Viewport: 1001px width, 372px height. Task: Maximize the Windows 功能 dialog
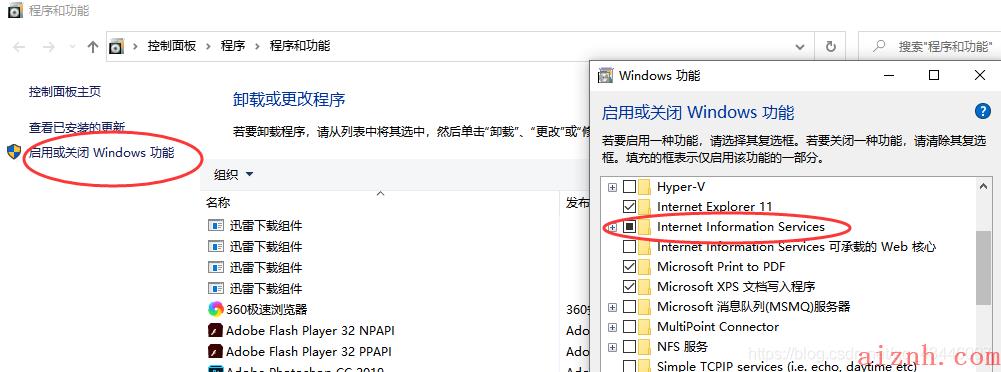click(934, 75)
